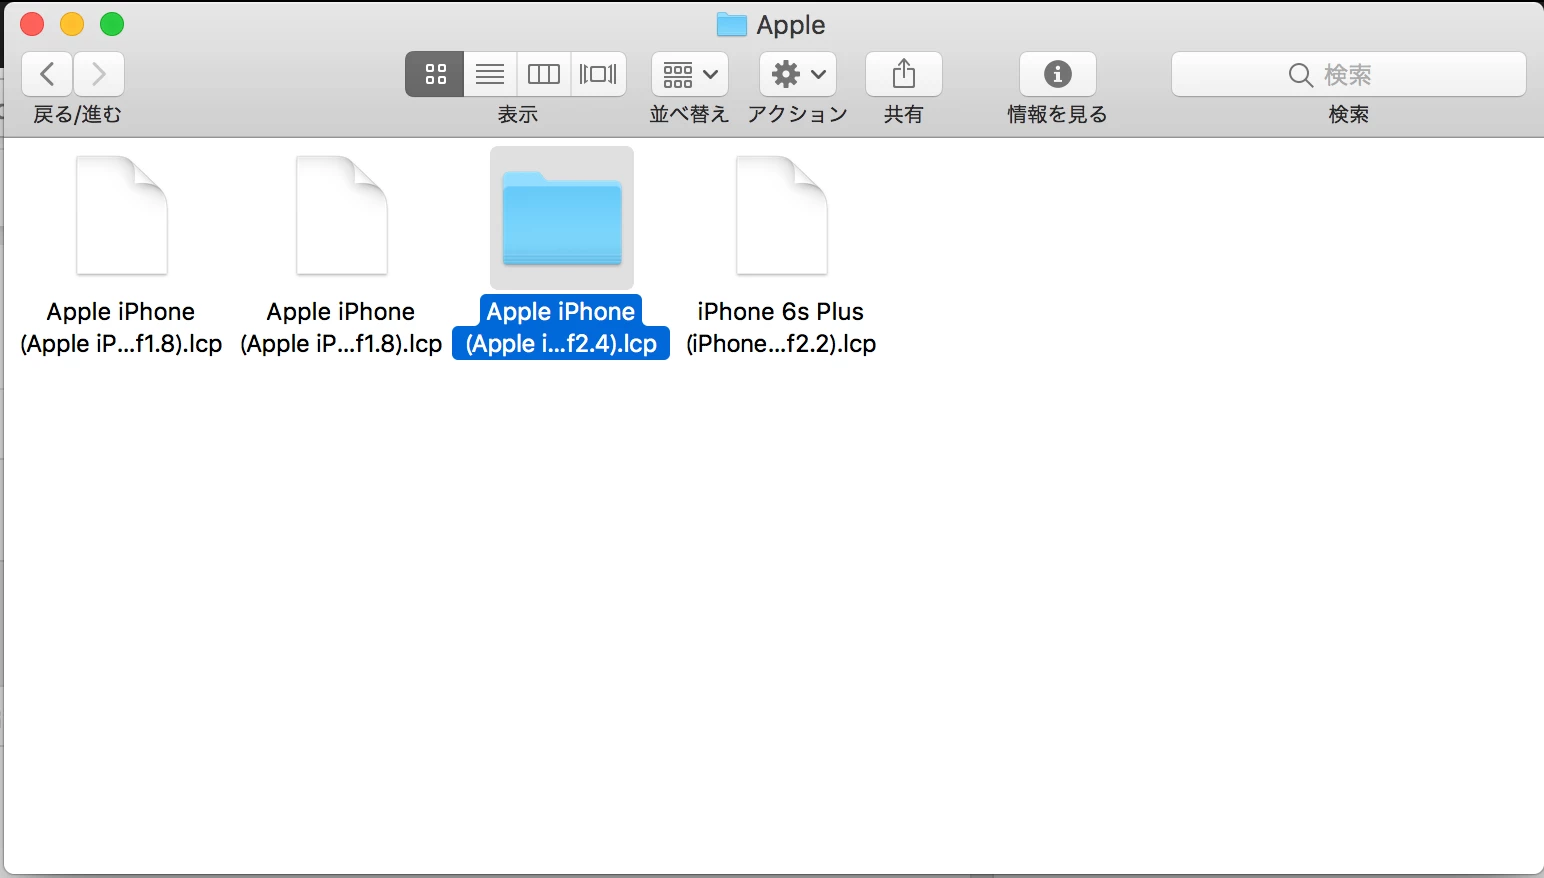
Task: Switch to icon grid view
Action: click(x=435, y=74)
